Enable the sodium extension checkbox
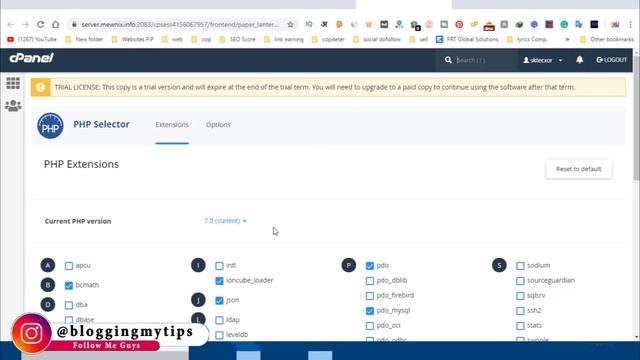The width and height of the screenshot is (640, 360). click(x=520, y=266)
